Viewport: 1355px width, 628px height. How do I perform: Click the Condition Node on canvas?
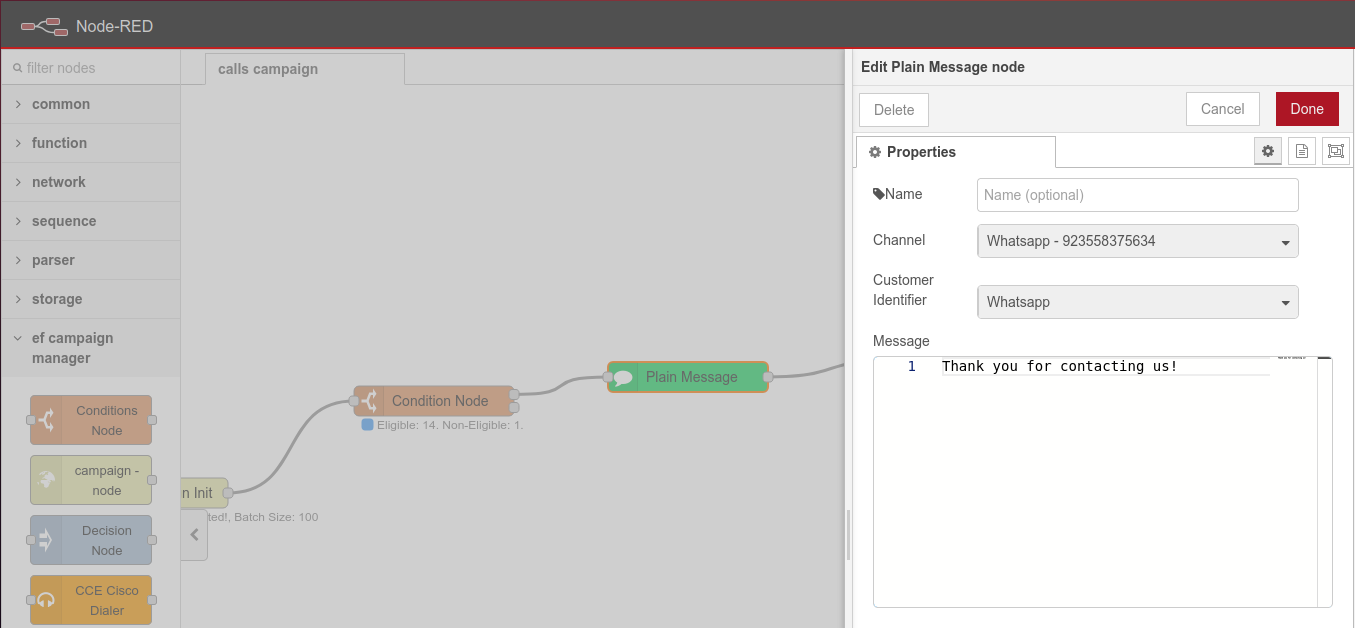pyautogui.click(x=434, y=401)
